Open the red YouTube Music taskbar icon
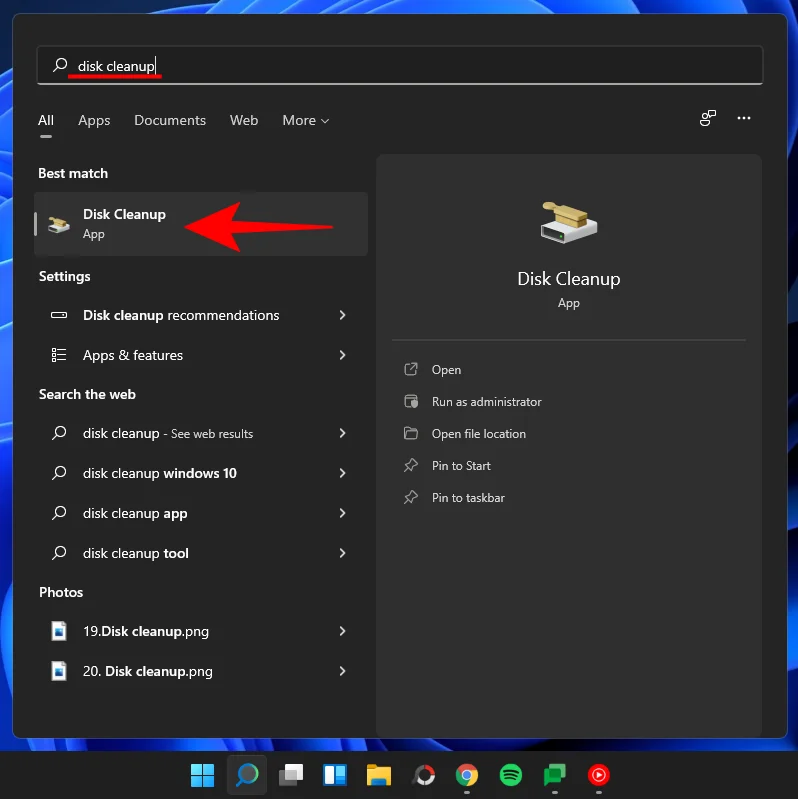The width and height of the screenshot is (798, 799). (599, 775)
